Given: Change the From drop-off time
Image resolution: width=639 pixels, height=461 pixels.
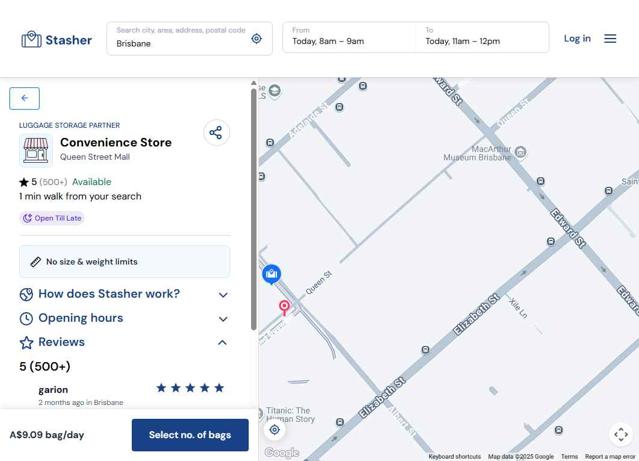Looking at the screenshot, I should tap(349, 37).
